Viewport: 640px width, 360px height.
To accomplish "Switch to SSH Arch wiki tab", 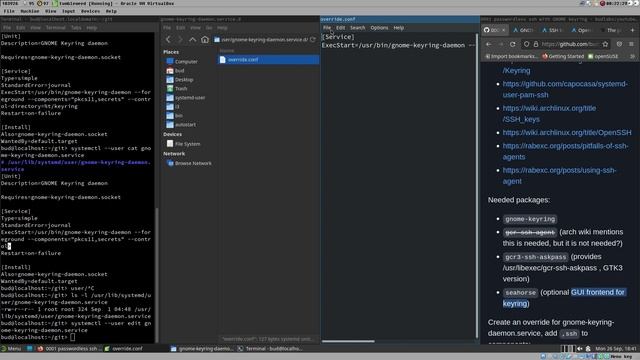I will 552,30.
